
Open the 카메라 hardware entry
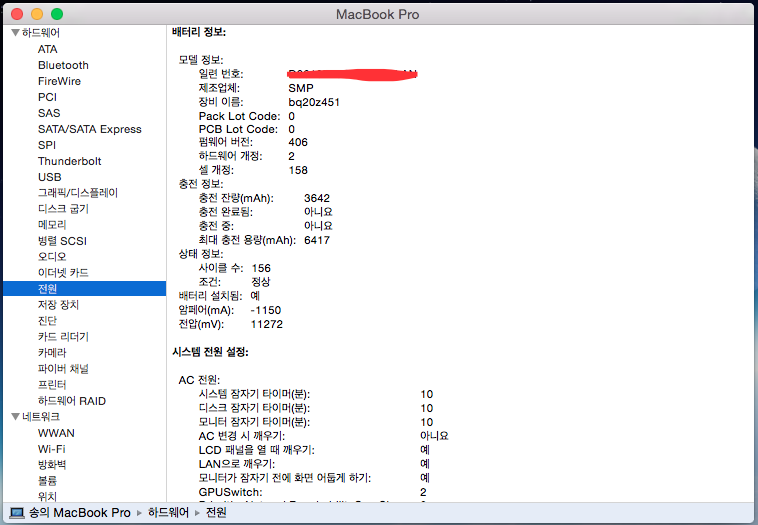coord(52,353)
